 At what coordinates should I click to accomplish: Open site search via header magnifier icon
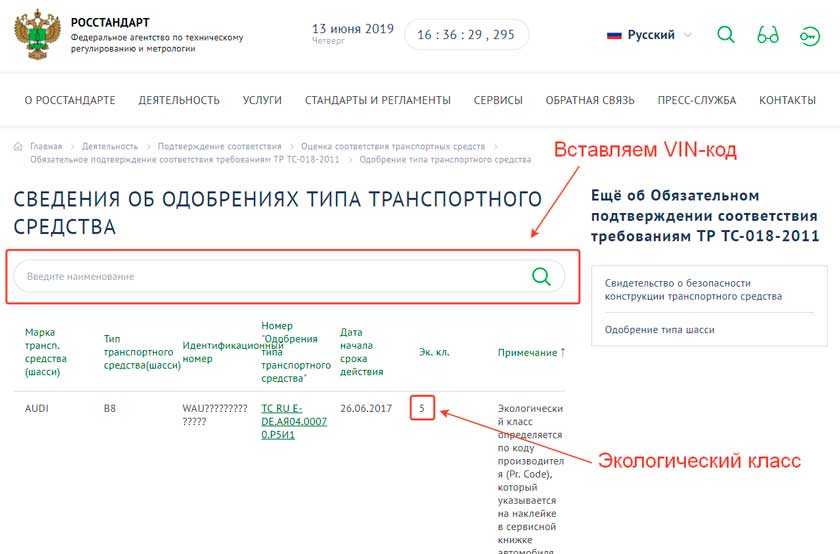pos(726,35)
